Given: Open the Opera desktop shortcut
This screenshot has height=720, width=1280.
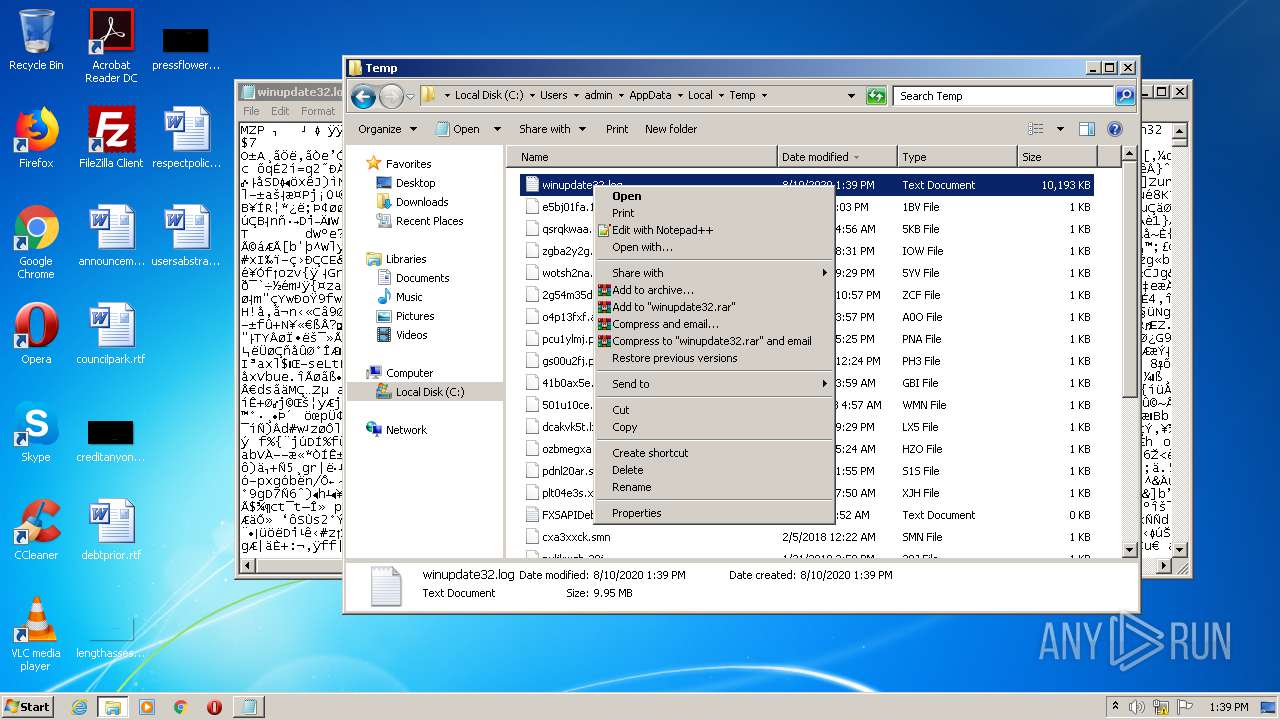Looking at the screenshot, I should click(36, 334).
